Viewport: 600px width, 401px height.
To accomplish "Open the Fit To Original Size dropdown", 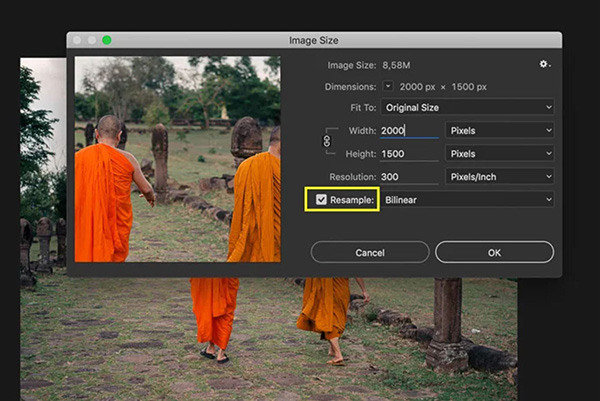I will coord(468,107).
